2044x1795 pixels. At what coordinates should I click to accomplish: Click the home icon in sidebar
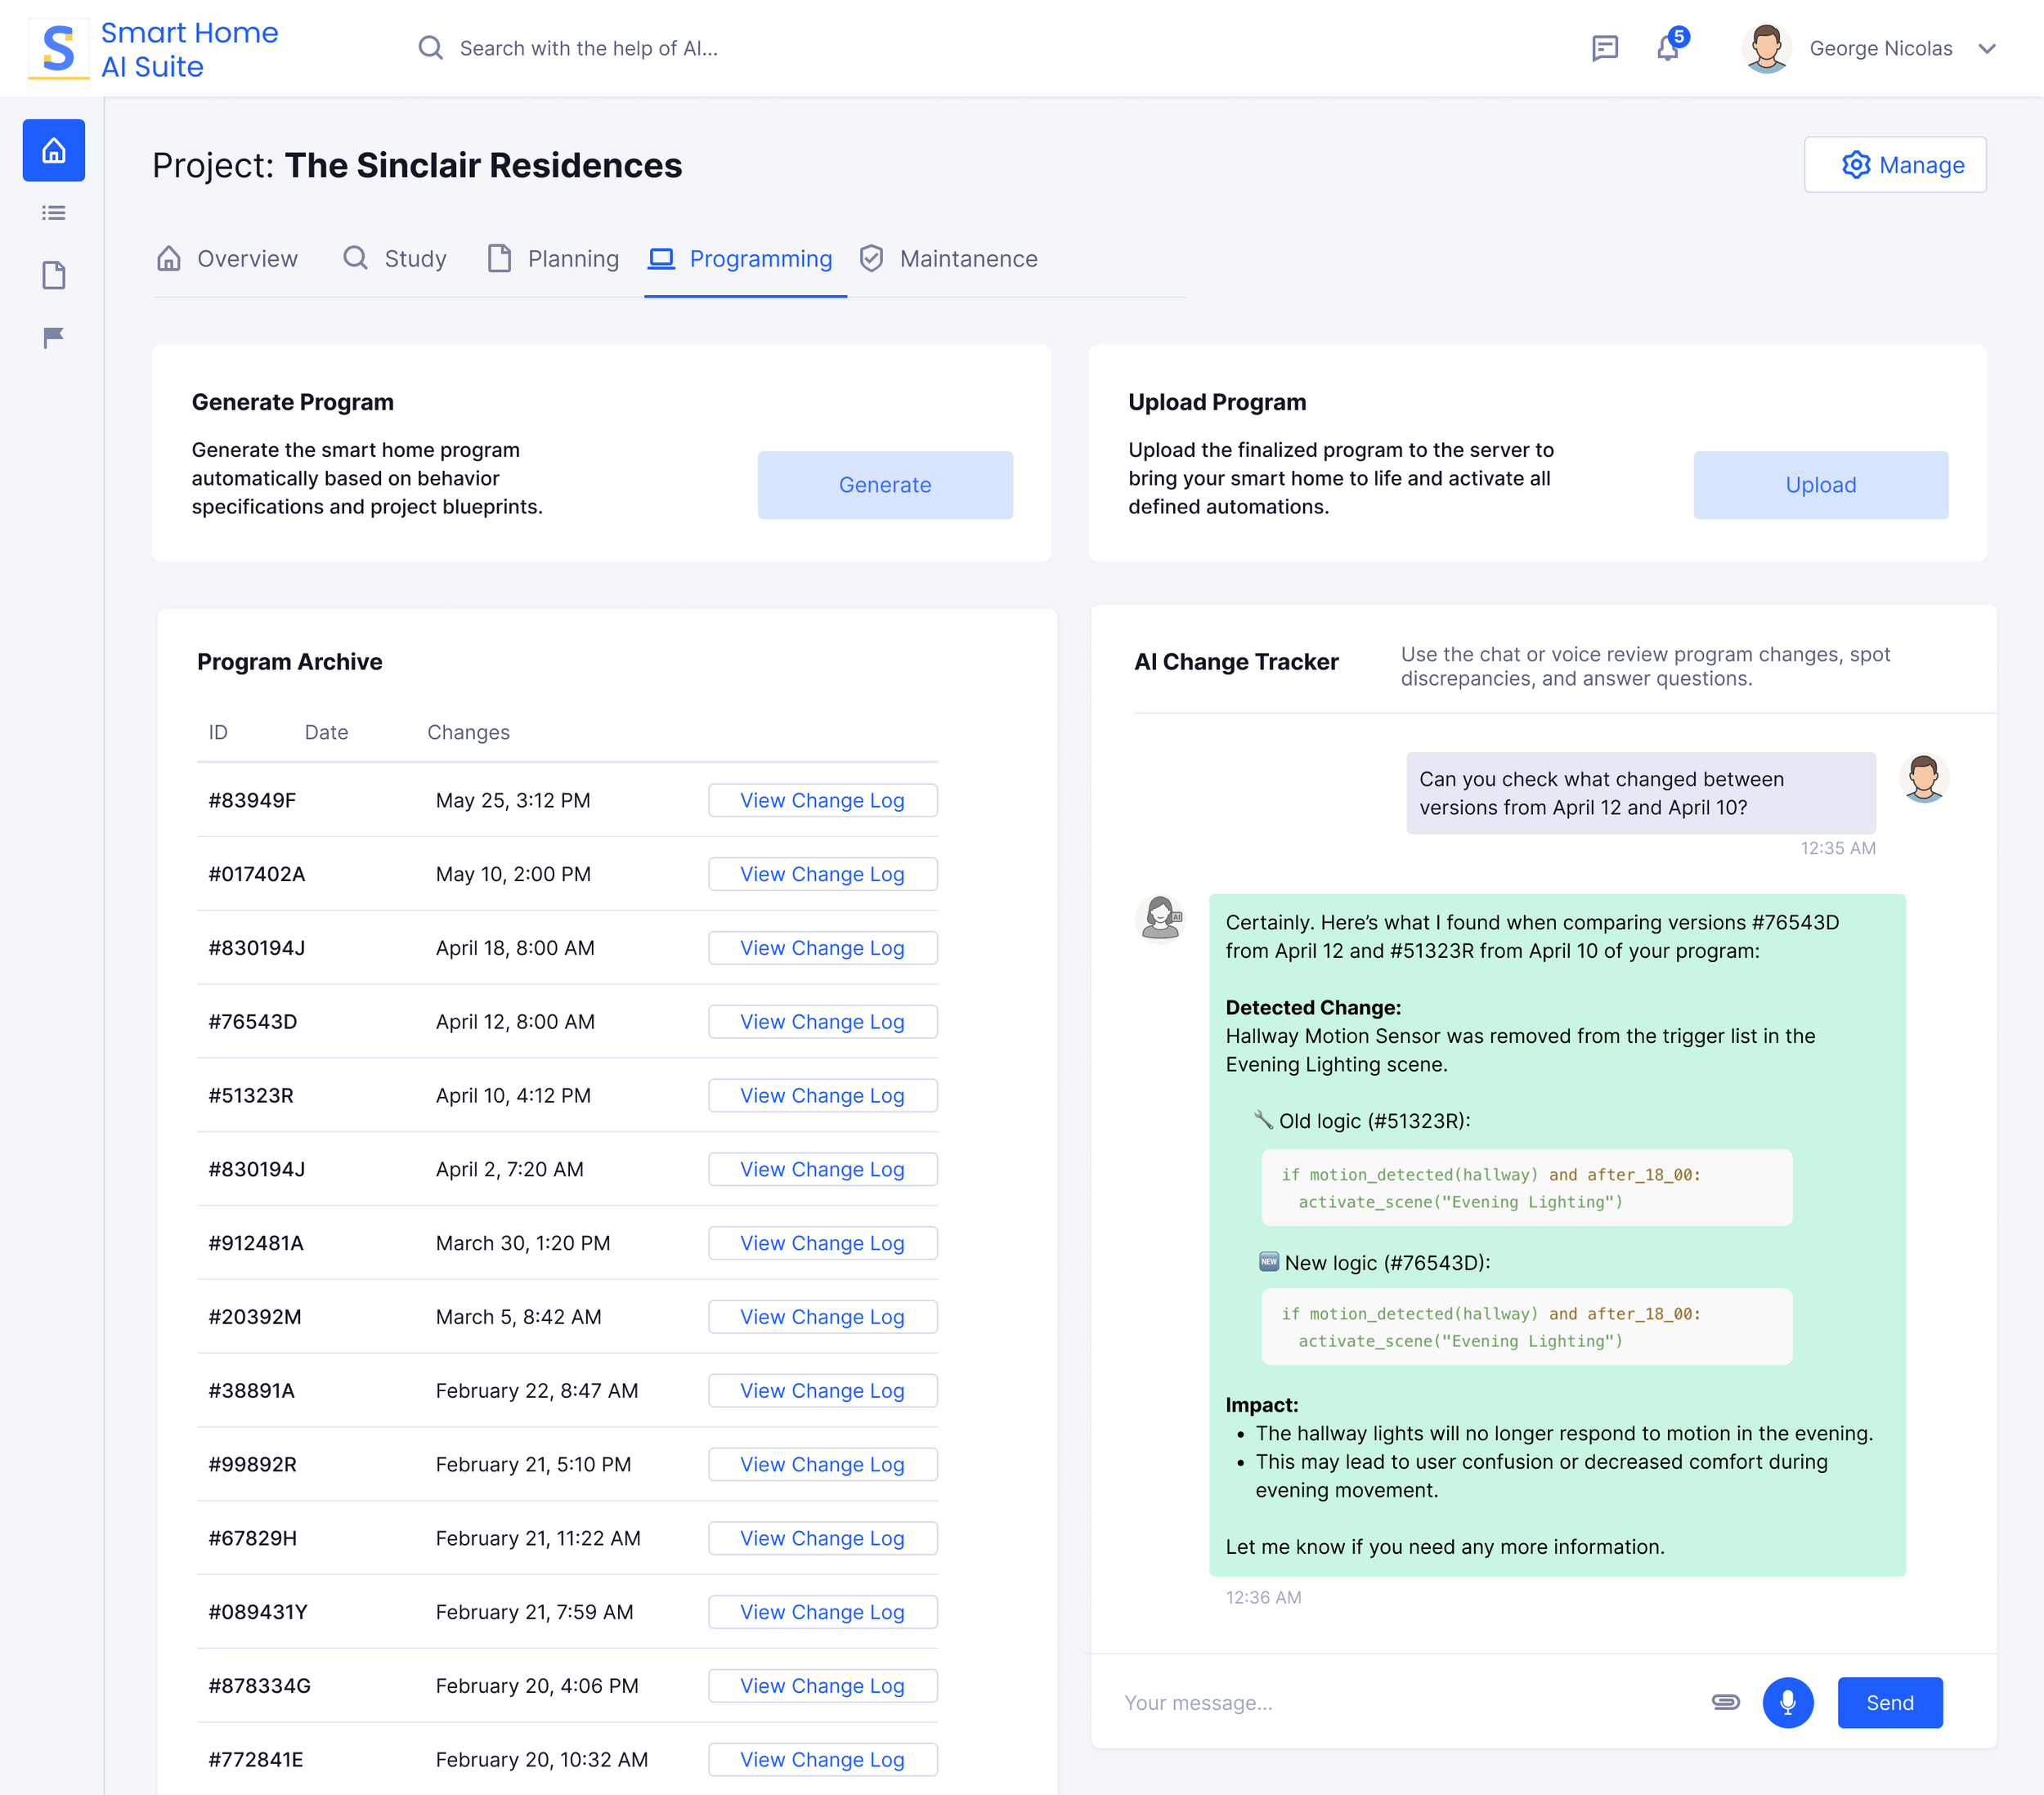[54, 150]
